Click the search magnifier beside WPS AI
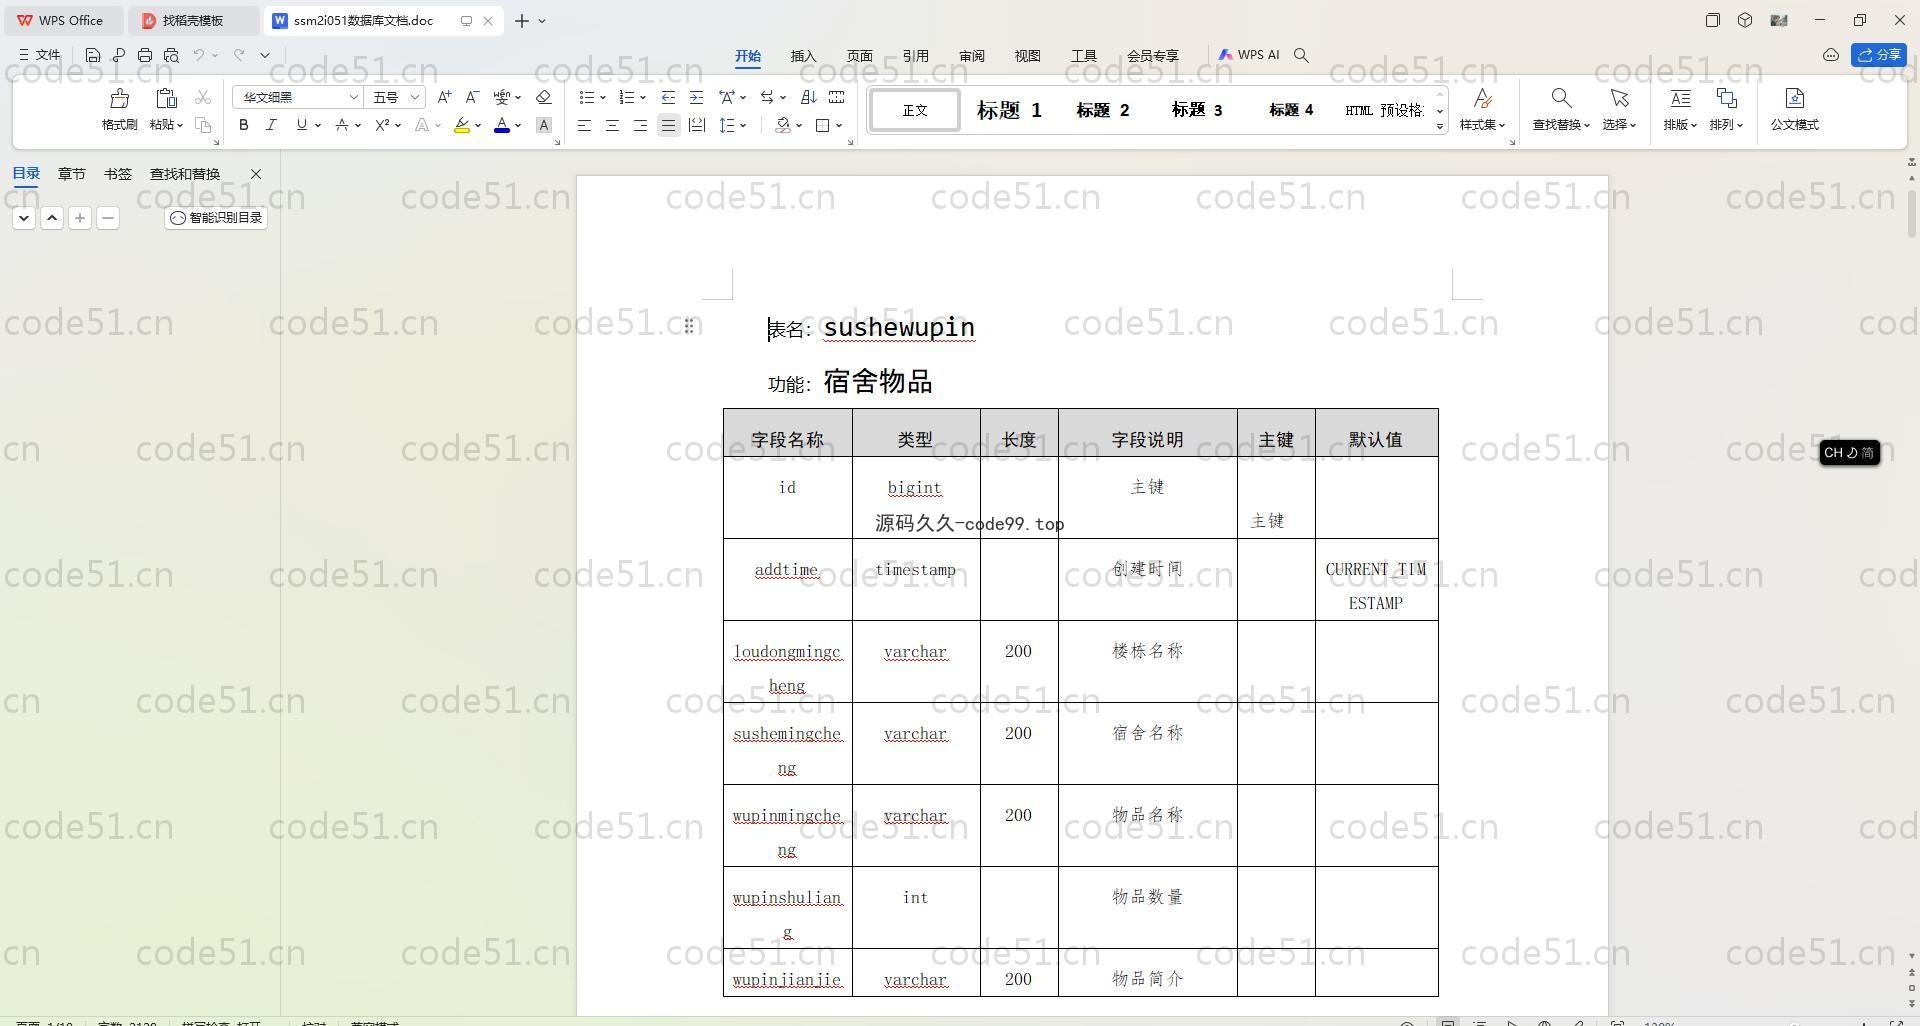Viewport: 1920px width, 1026px height. [1301, 55]
